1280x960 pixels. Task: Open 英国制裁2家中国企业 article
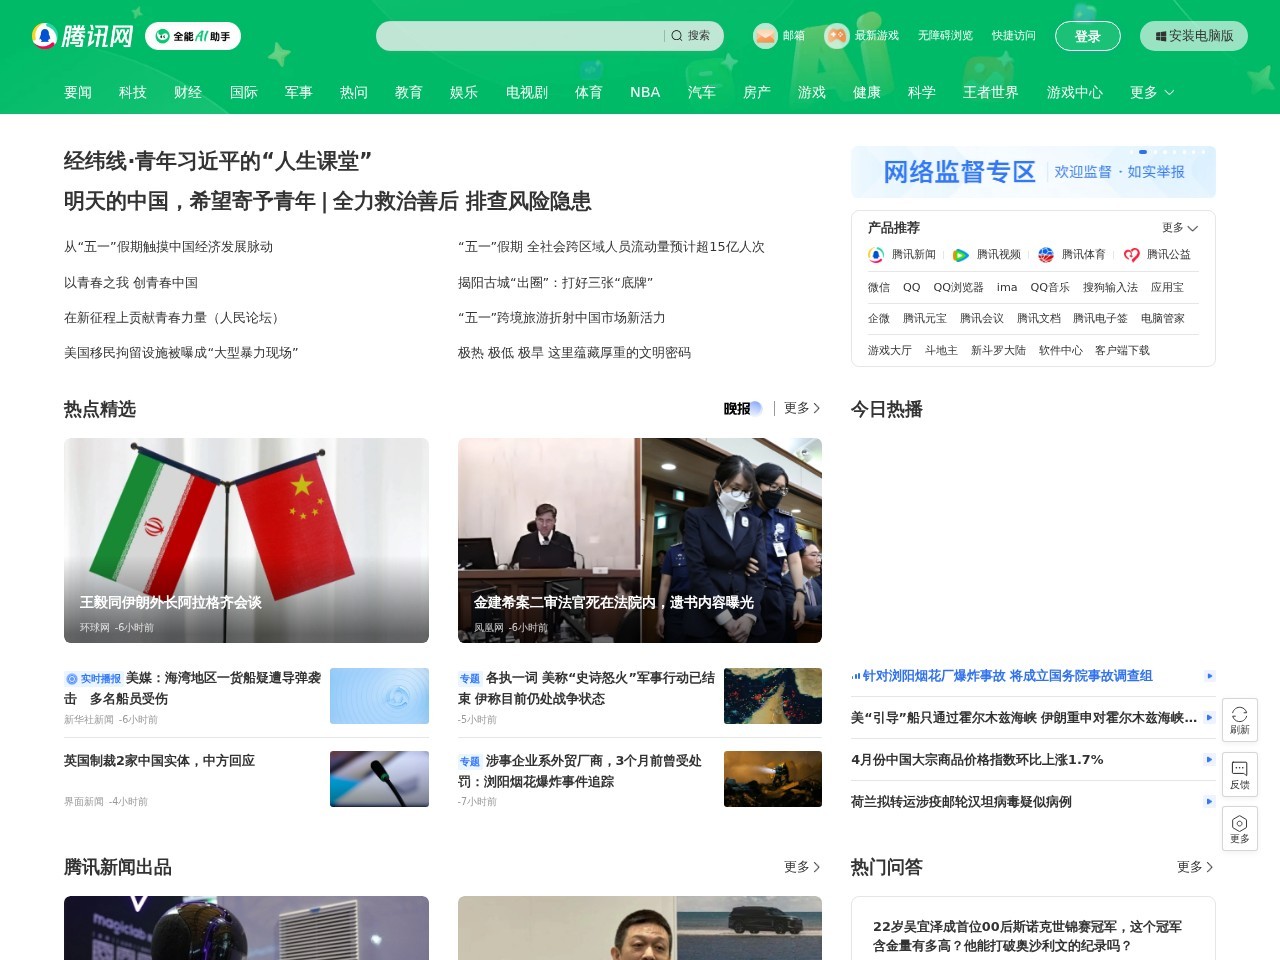tap(159, 761)
